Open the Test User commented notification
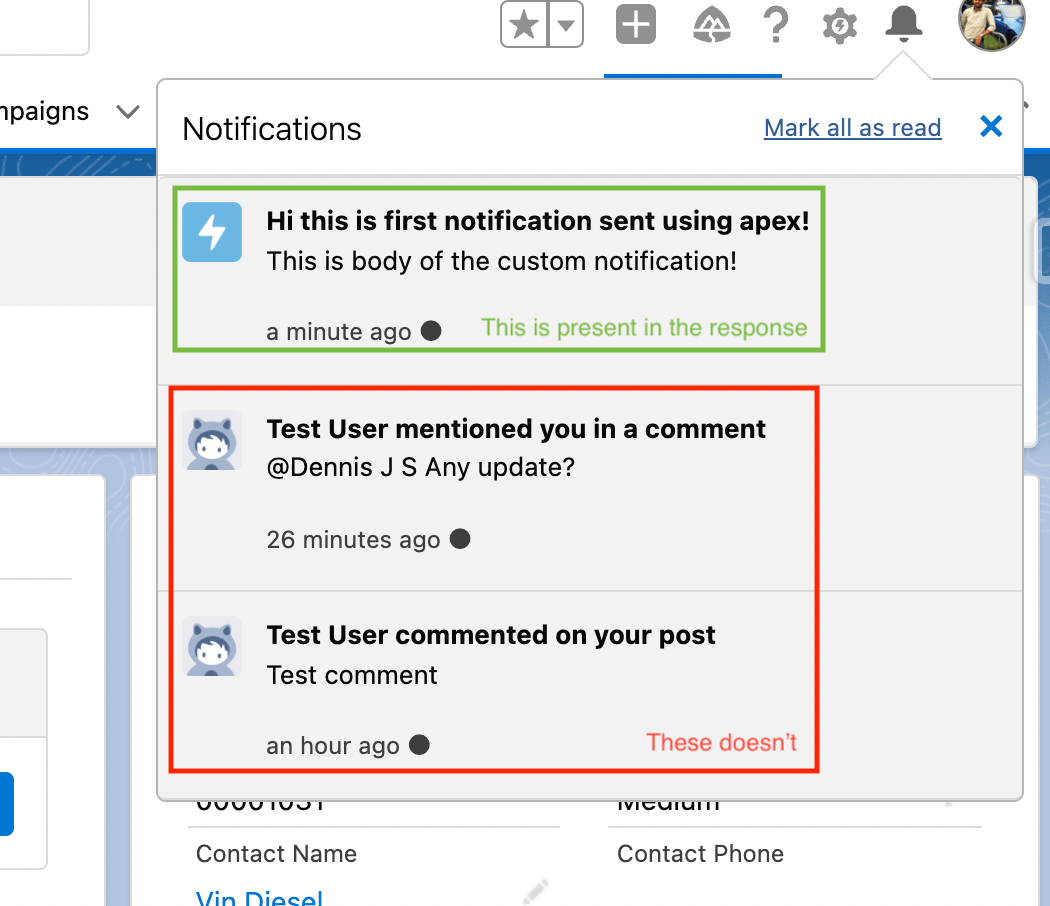Image resolution: width=1050 pixels, height=906 pixels. 491,634
